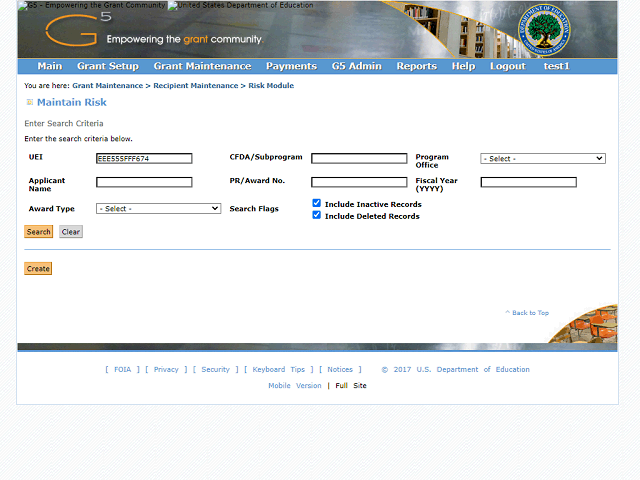Image resolution: width=640 pixels, height=480 pixels.
Task: Open the Reports menu
Action: (416, 66)
